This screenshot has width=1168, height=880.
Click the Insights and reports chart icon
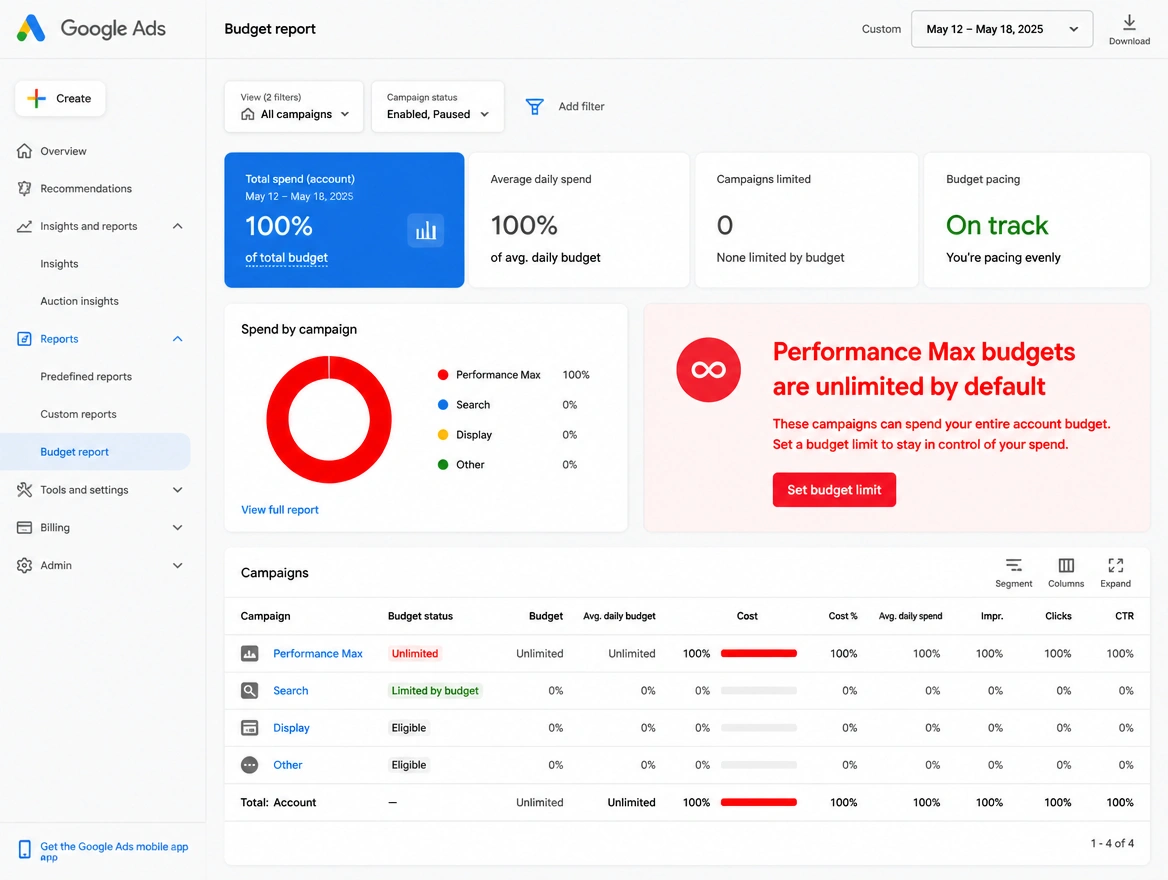click(25, 226)
